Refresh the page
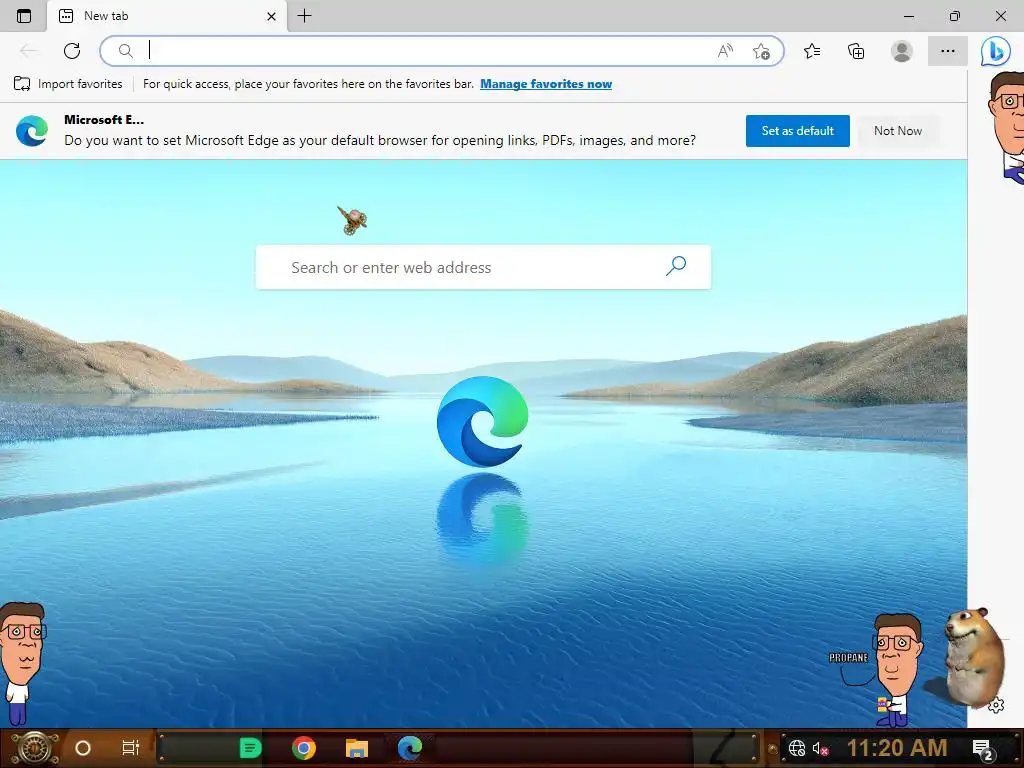The height and width of the screenshot is (768, 1024). tap(72, 51)
